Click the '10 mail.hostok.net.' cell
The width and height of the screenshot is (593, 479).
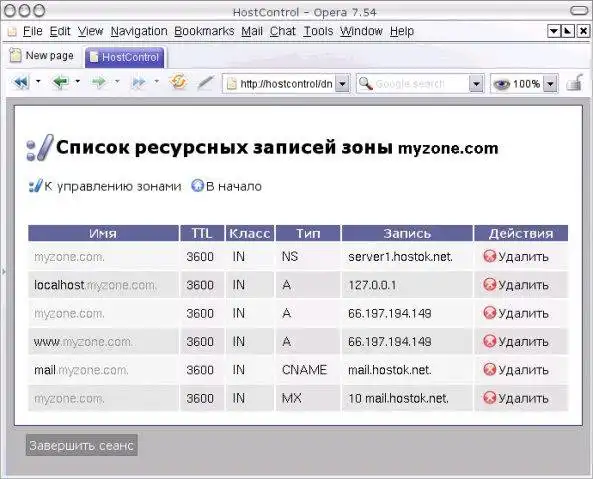pyautogui.click(x=407, y=398)
